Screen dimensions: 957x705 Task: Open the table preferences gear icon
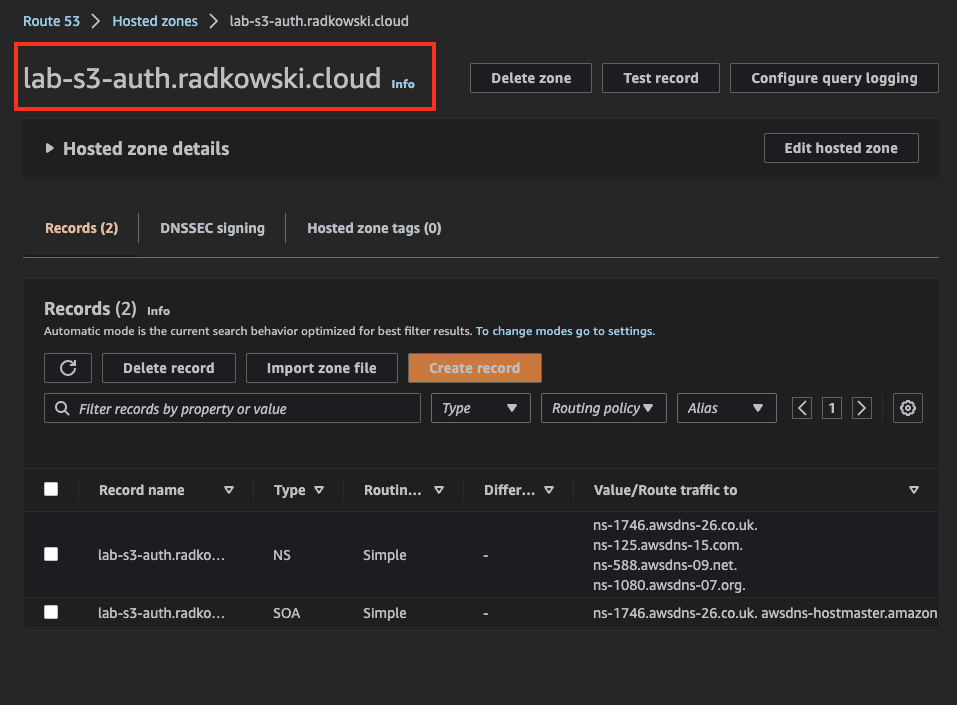[x=908, y=408]
